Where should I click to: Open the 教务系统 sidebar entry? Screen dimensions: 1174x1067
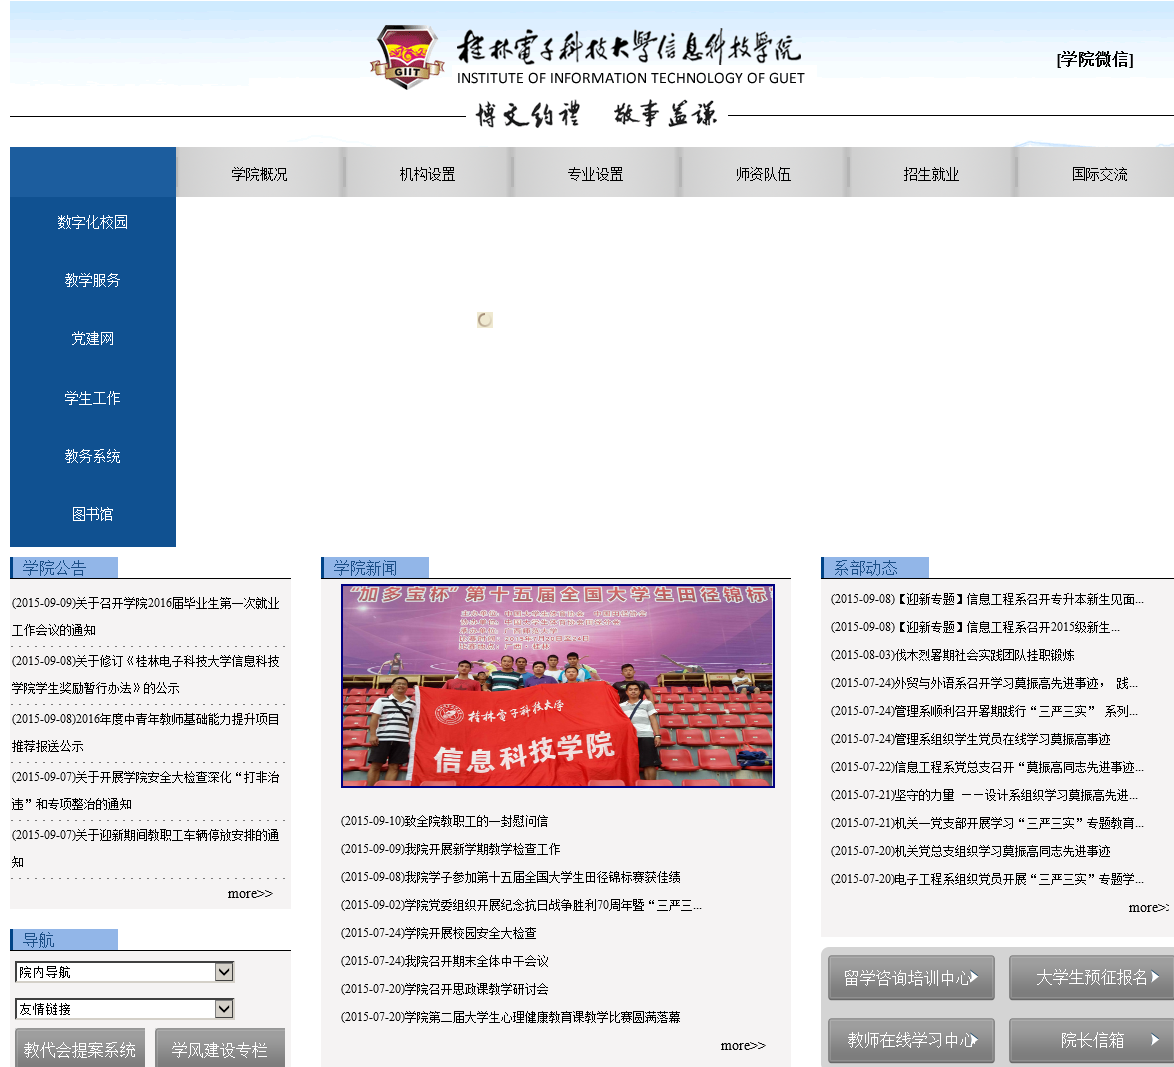click(x=92, y=456)
